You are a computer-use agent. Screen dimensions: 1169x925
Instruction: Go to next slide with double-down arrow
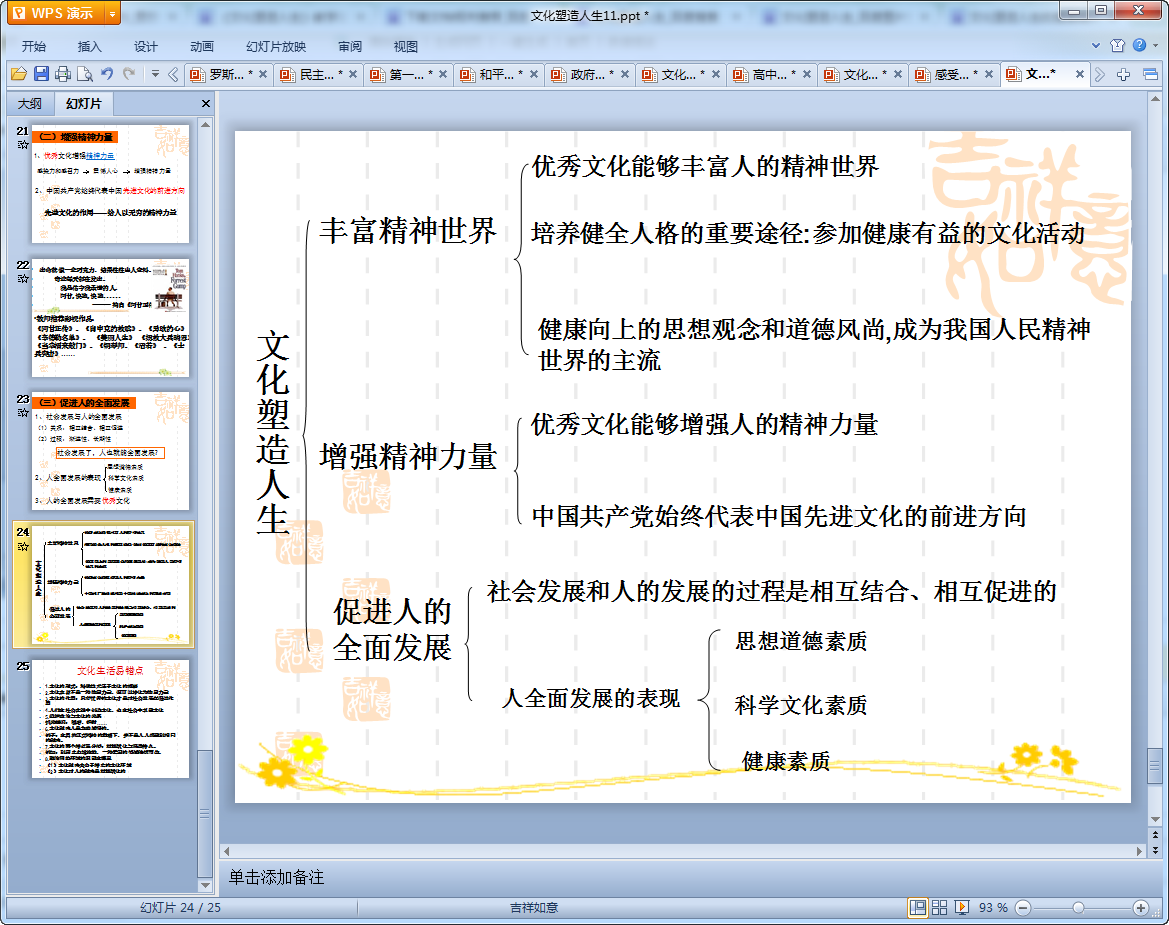coord(1155,850)
